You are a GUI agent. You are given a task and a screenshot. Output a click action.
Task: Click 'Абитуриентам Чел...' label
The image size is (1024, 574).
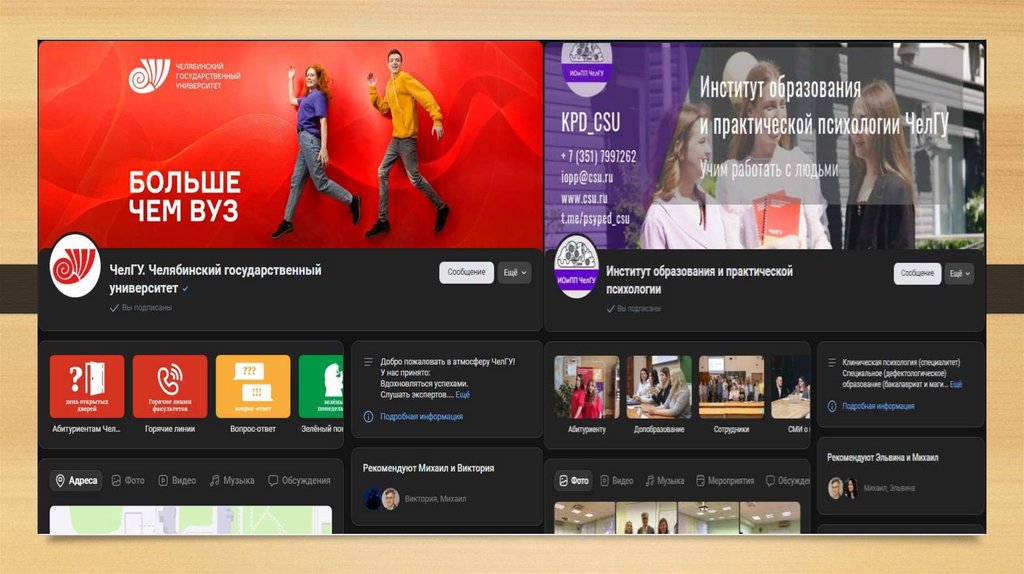86,429
